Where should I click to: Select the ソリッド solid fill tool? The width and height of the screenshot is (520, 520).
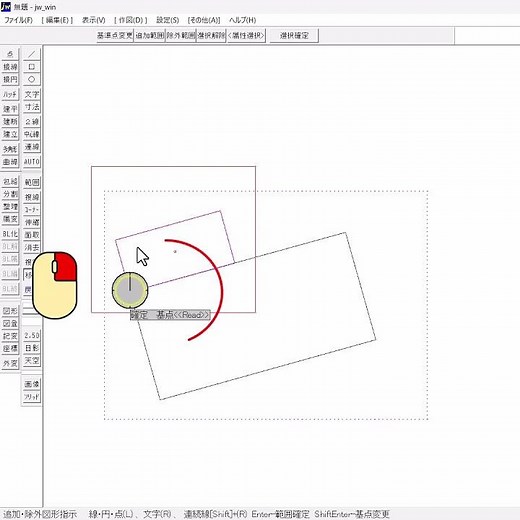click(32, 397)
